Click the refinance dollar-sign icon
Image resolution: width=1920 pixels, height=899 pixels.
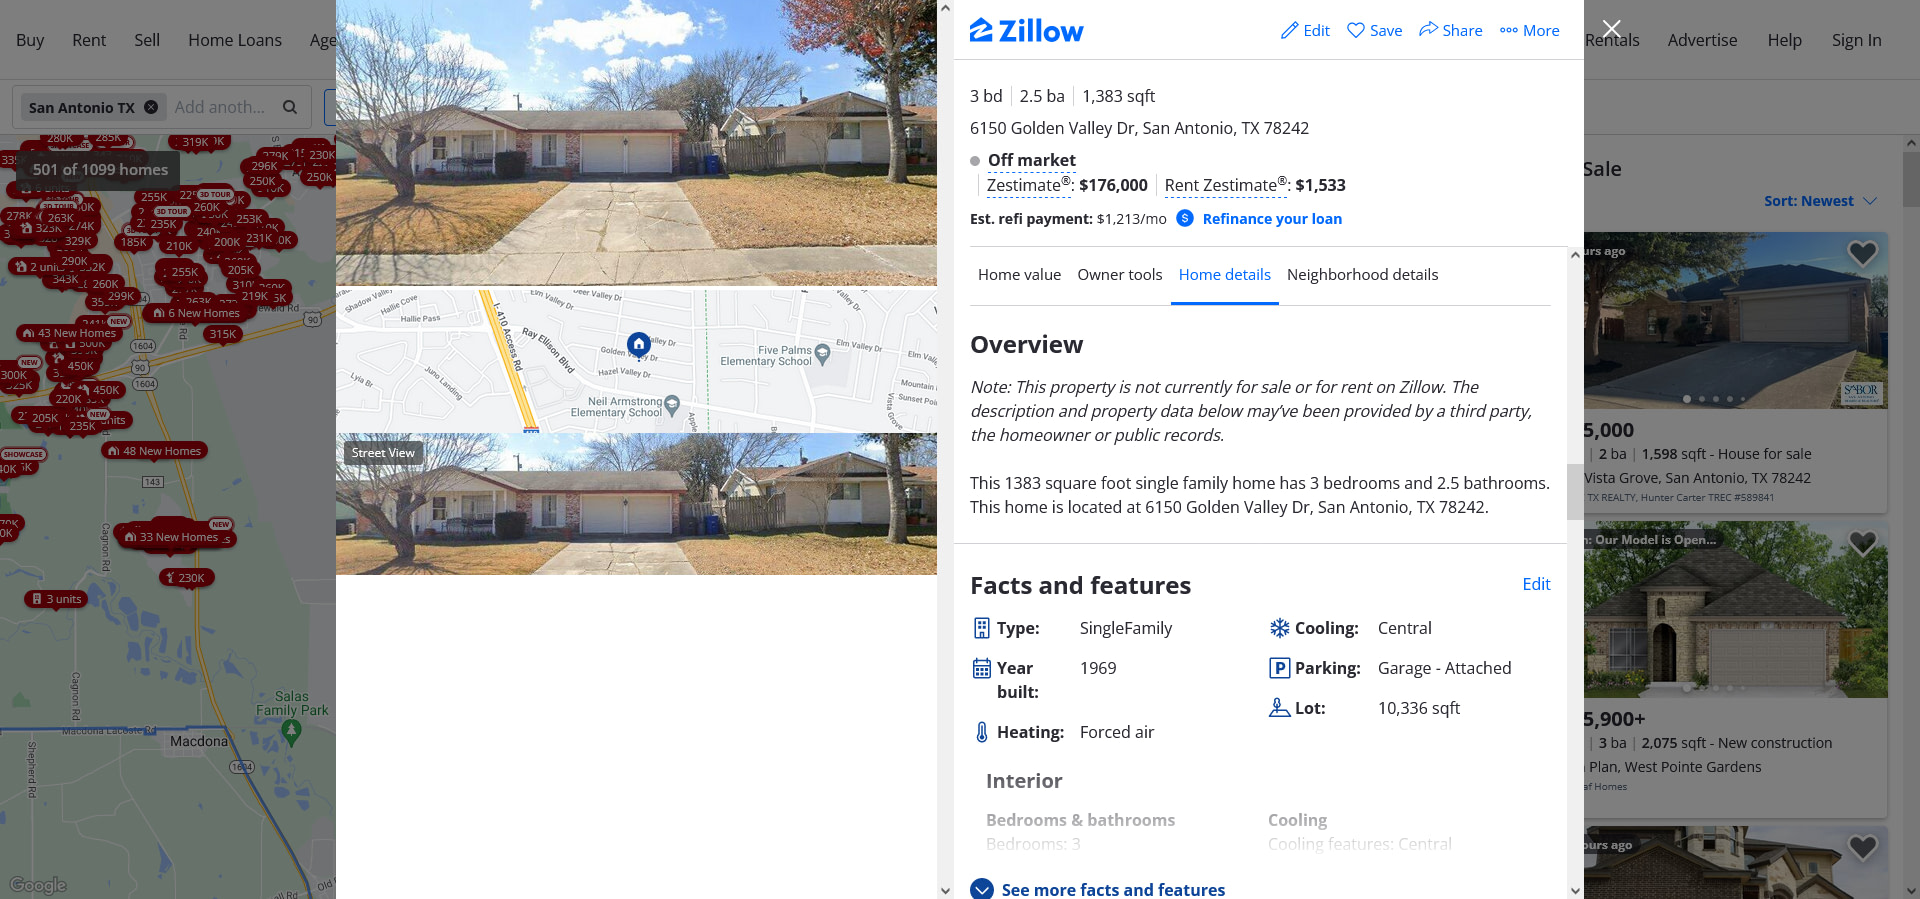tap(1185, 218)
